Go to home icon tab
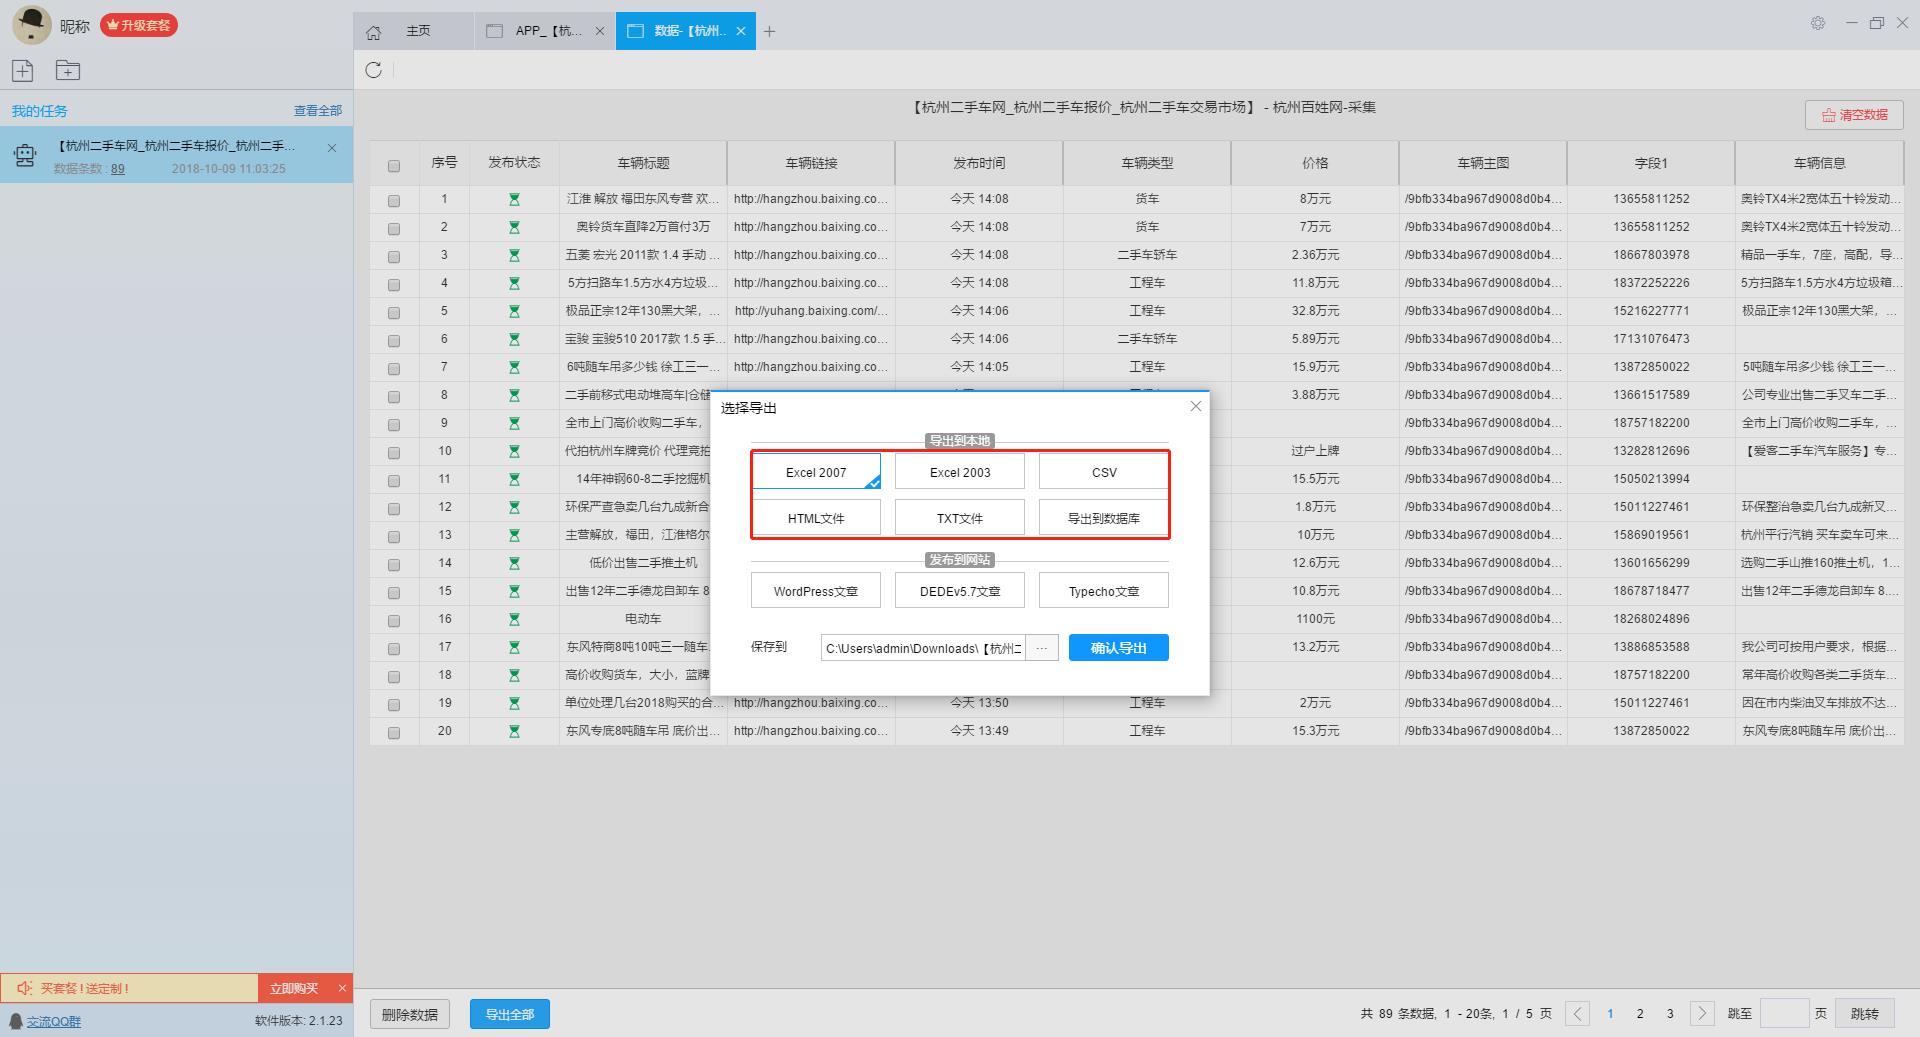 [373, 32]
